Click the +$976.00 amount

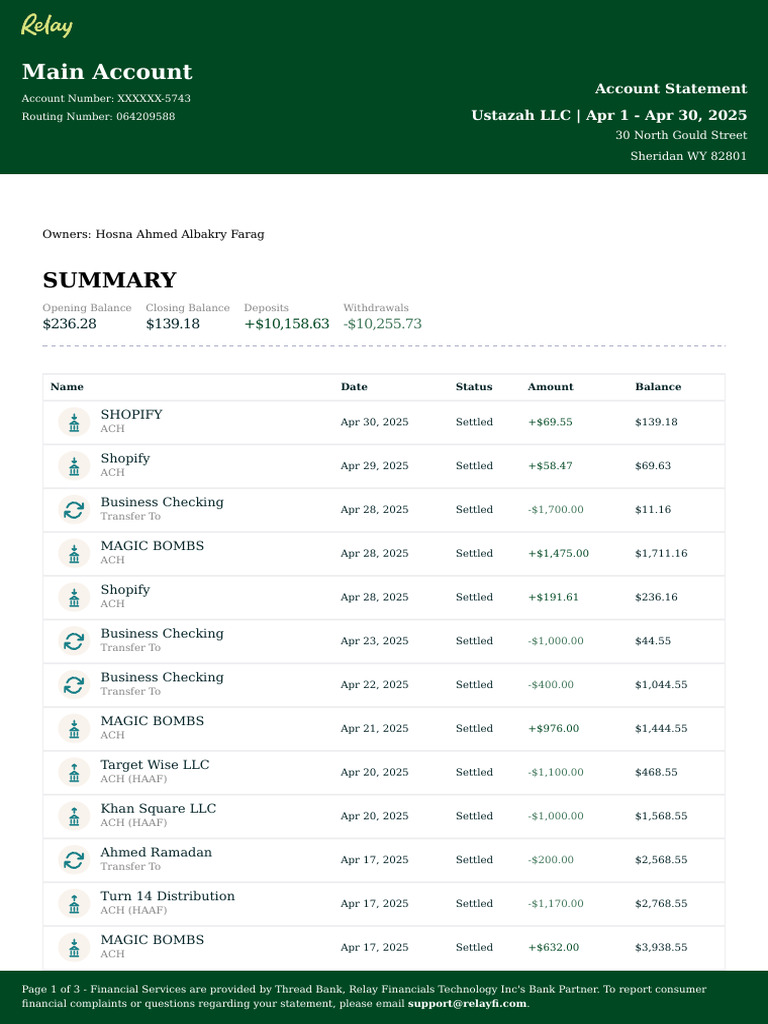553,729
